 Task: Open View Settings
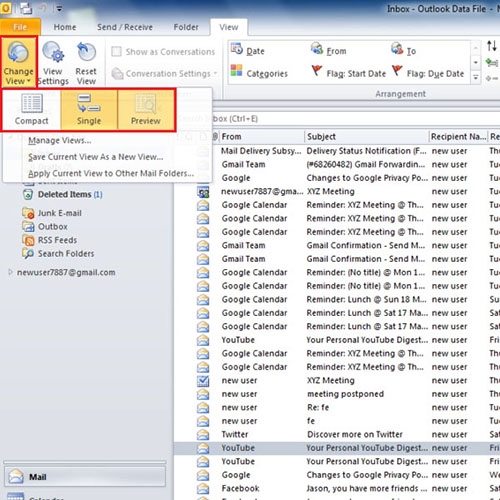pyautogui.click(x=53, y=62)
